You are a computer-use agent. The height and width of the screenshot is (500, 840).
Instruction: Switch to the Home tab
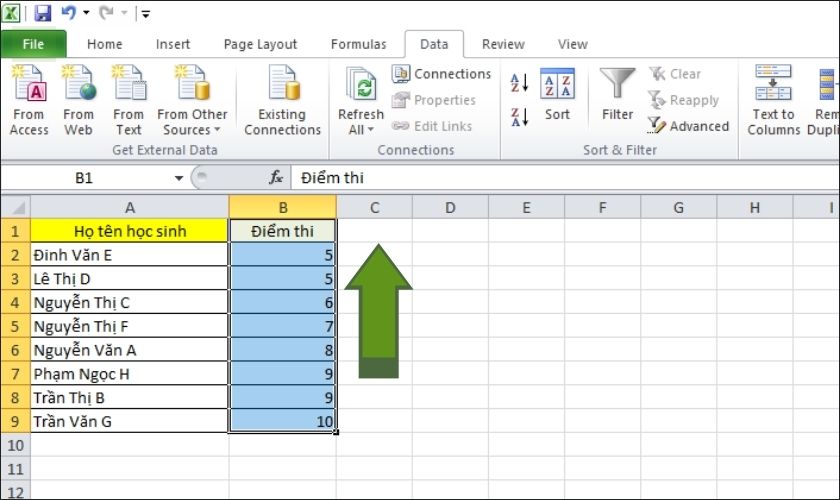click(104, 44)
